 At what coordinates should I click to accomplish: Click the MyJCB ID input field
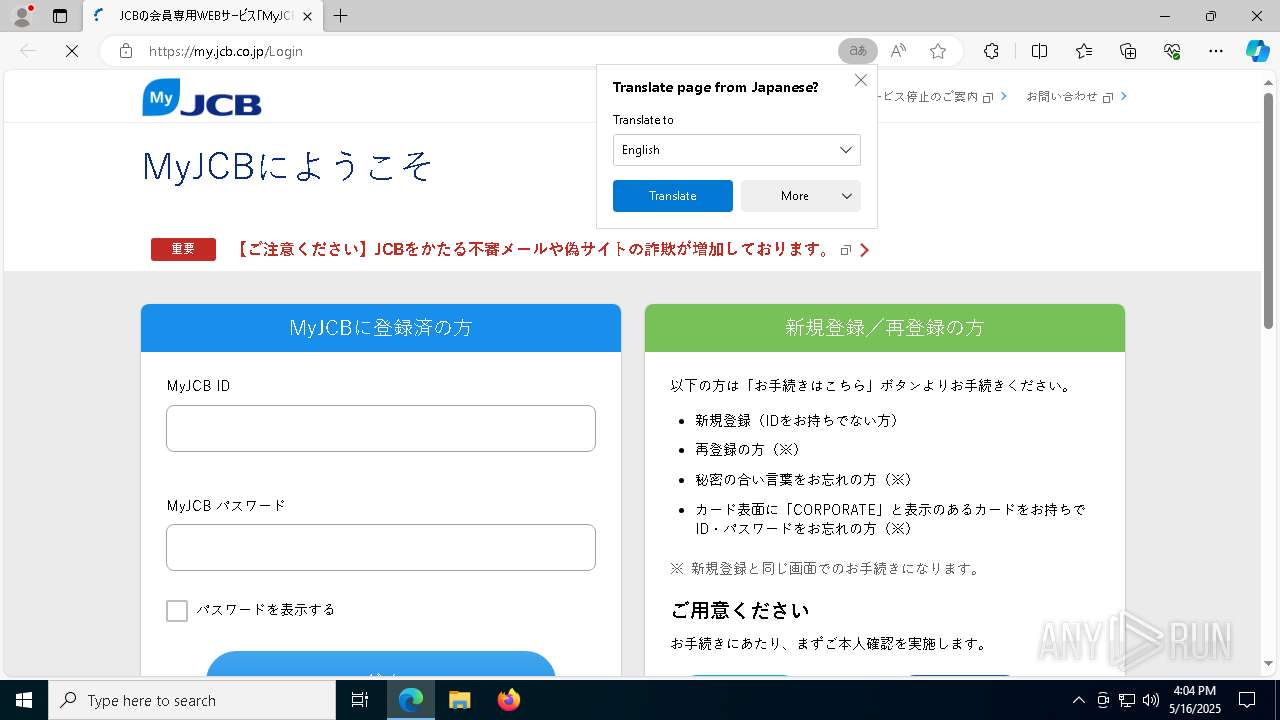(x=381, y=428)
